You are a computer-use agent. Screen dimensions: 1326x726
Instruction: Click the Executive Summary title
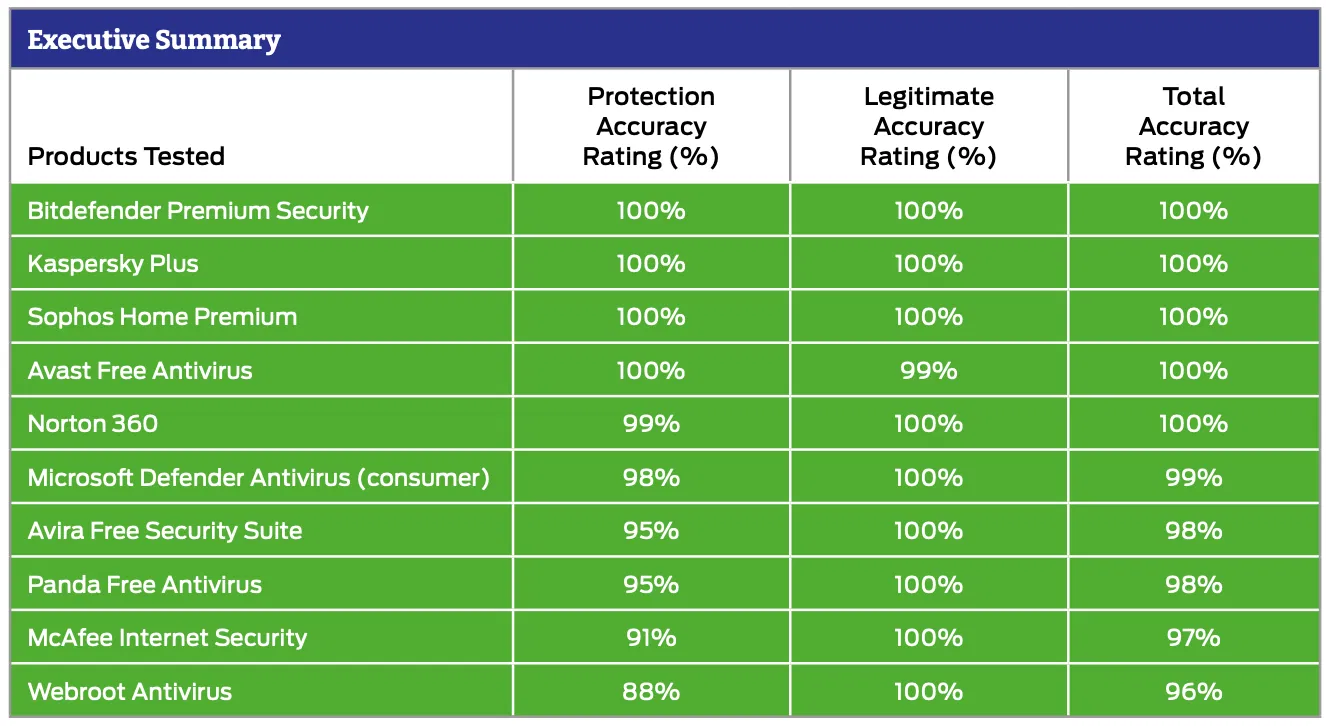pos(154,40)
